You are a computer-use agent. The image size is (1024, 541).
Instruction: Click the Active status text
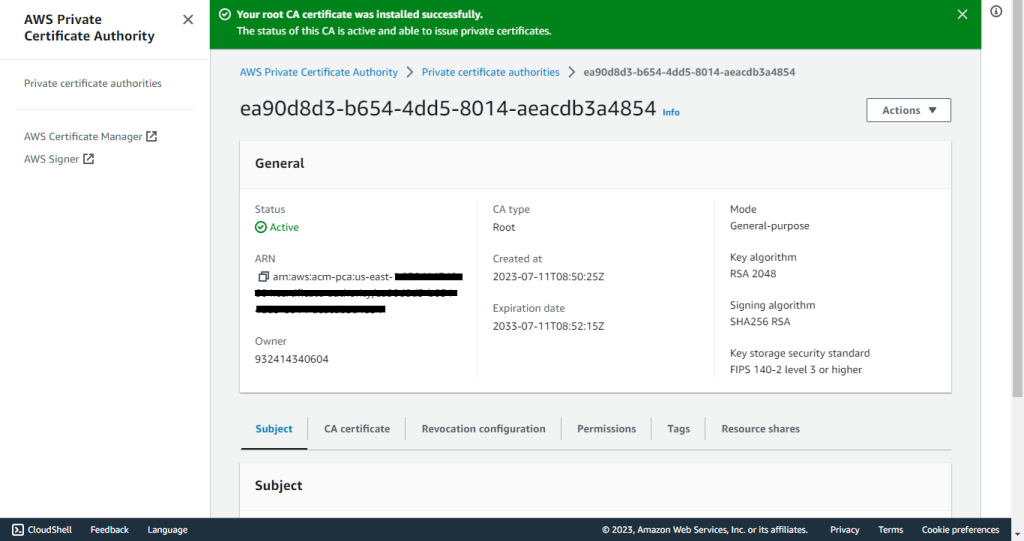tap(284, 227)
